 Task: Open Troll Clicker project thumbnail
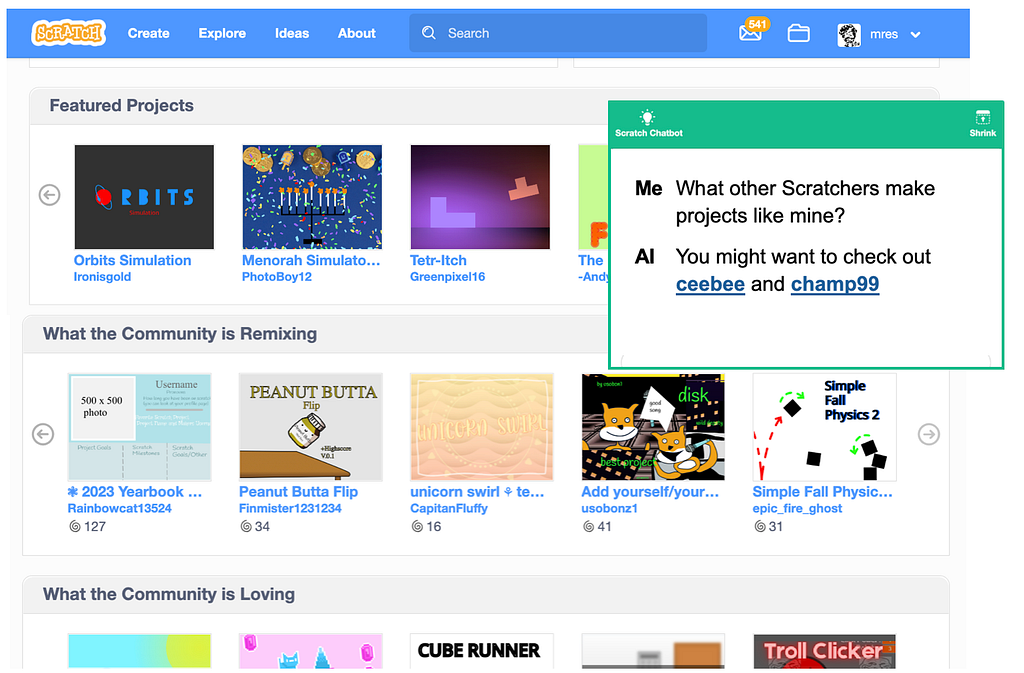[824, 651]
